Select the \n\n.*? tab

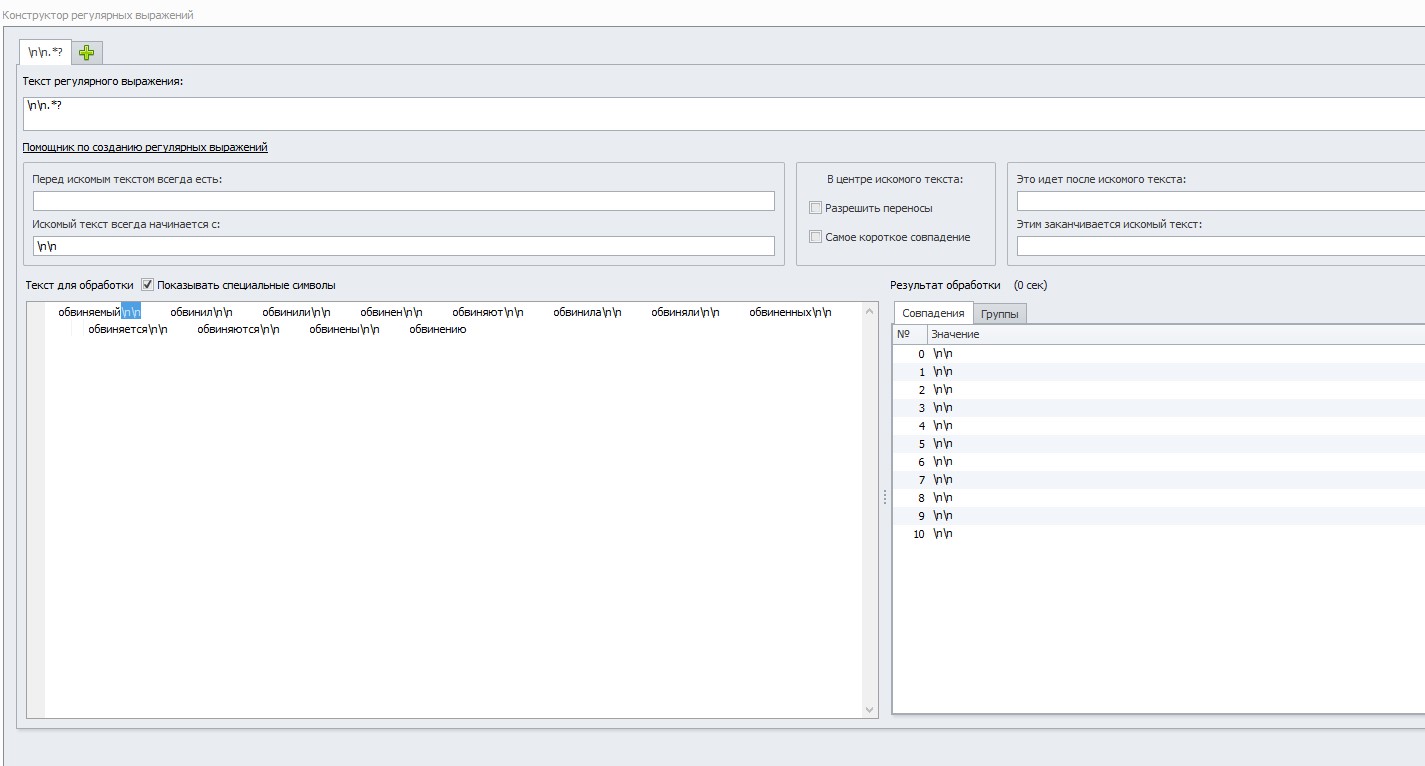(46, 51)
